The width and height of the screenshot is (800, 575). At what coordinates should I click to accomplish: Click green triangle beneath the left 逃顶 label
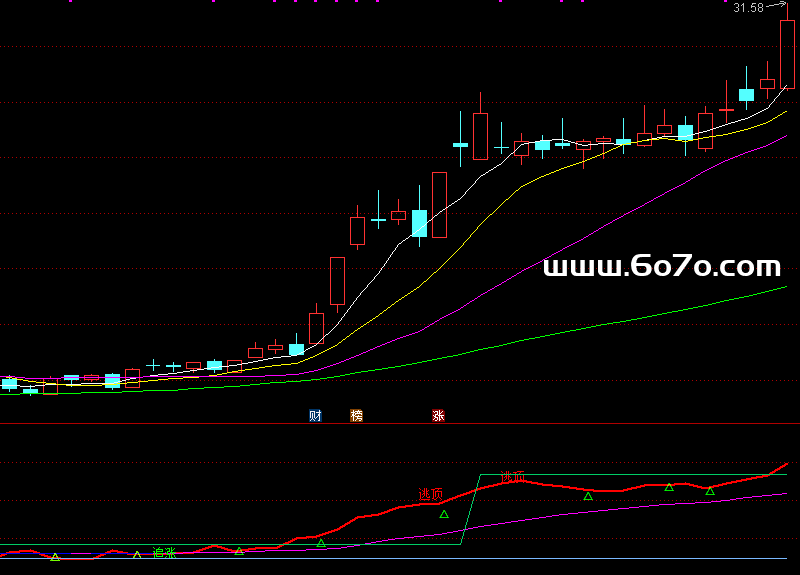point(444,514)
